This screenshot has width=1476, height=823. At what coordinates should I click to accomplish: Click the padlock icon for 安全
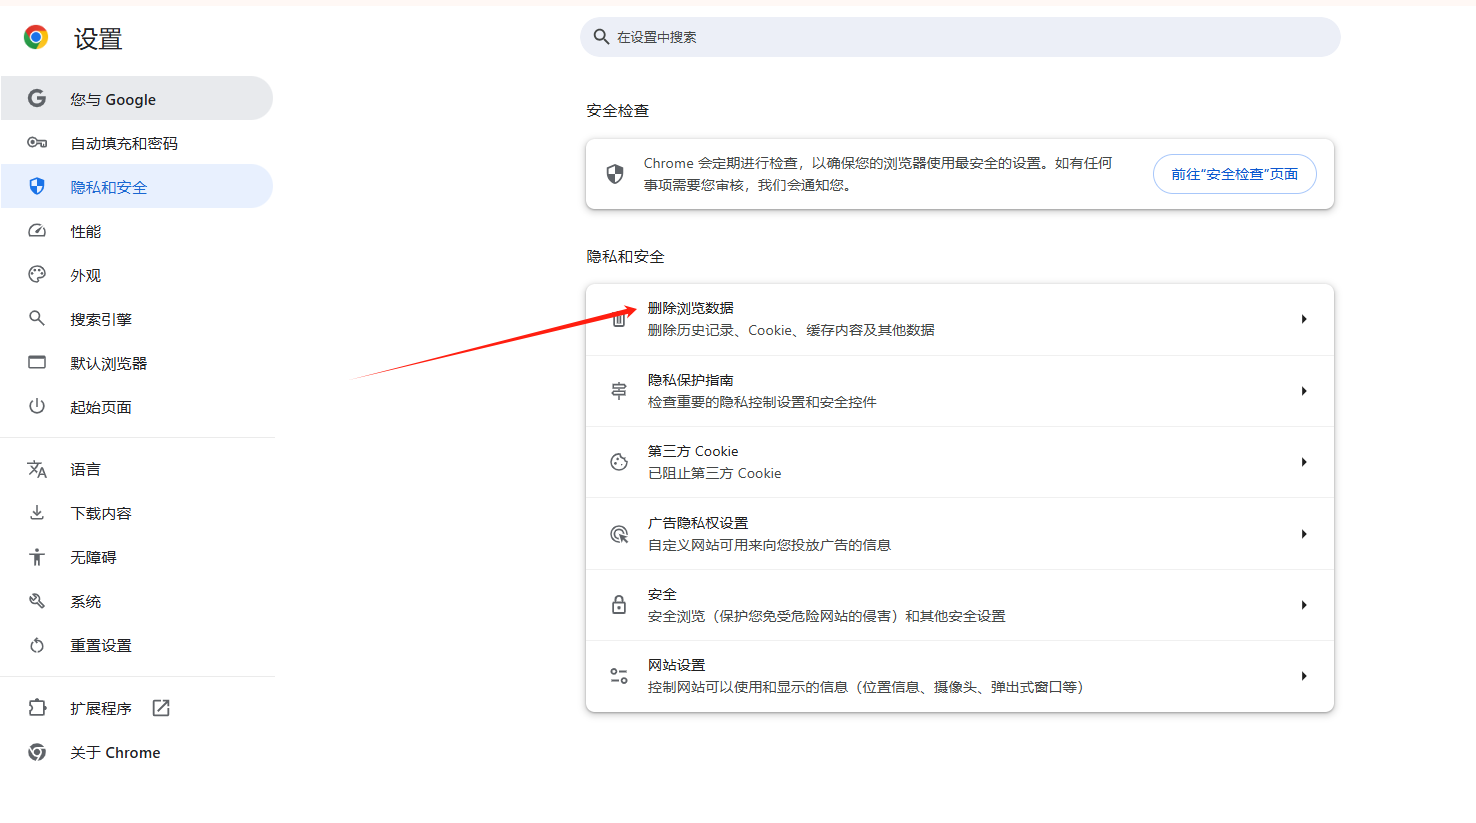click(619, 605)
